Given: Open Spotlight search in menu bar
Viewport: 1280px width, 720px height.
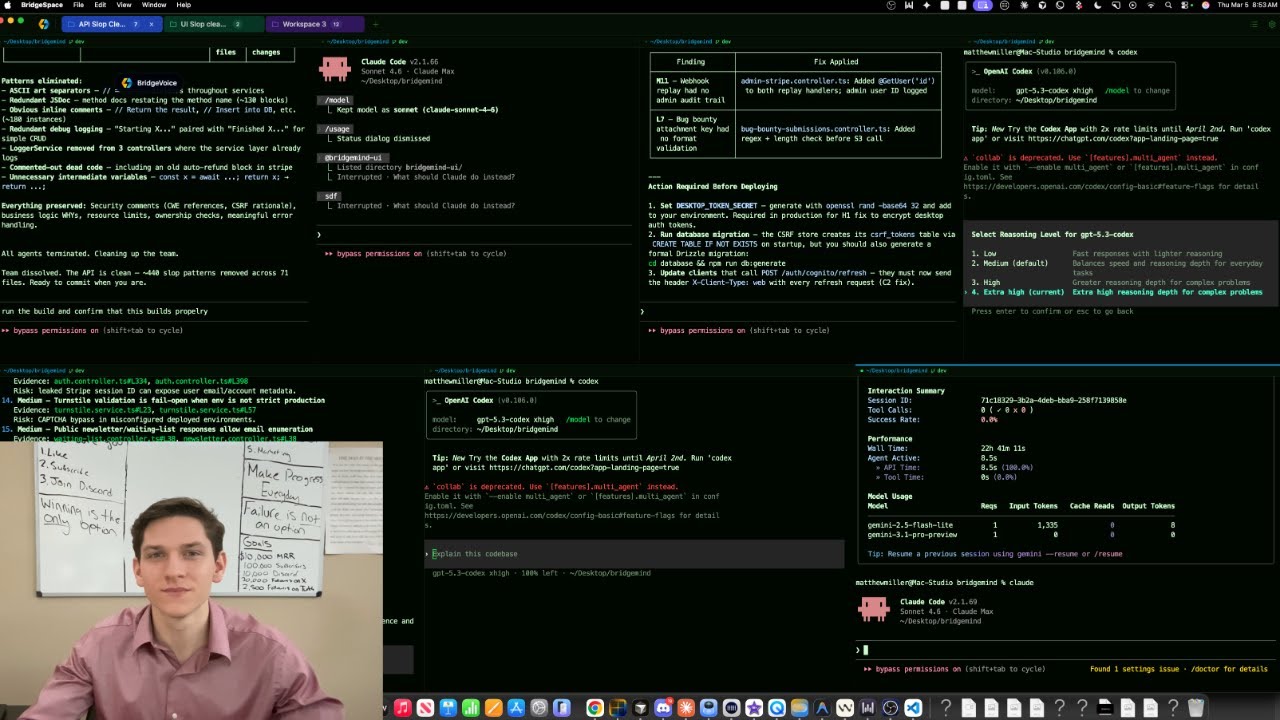Looking at the screenshot, I should tap(1168, 5).
